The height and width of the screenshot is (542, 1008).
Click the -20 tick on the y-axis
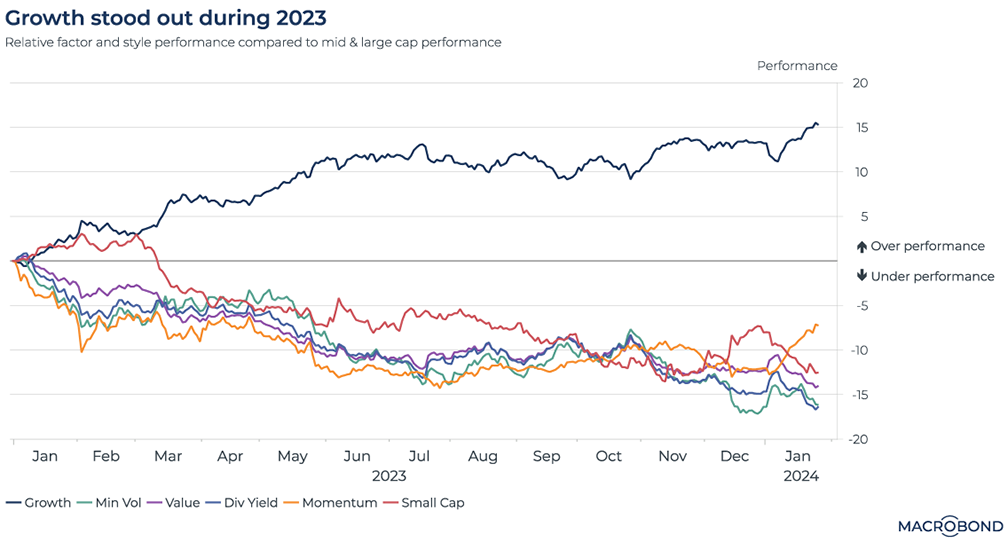click(x=859, y=439)
